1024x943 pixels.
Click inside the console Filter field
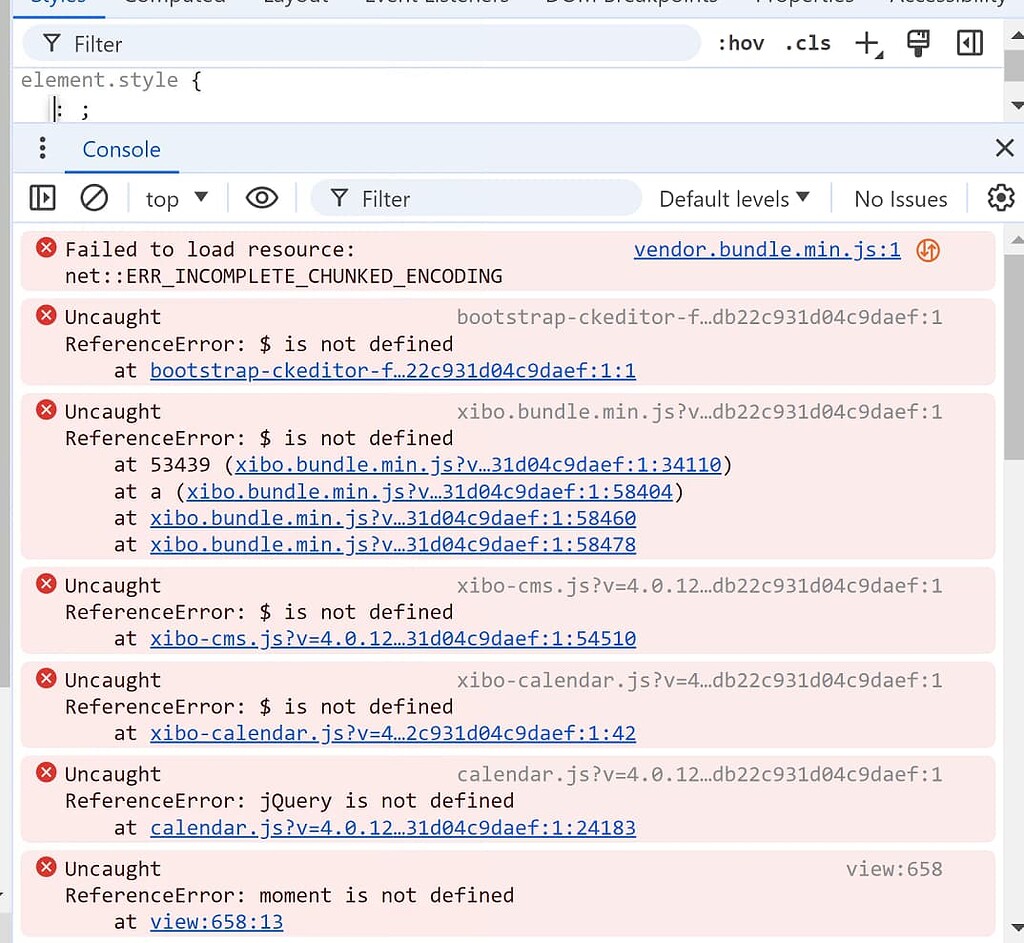click(x=475, y=198)
